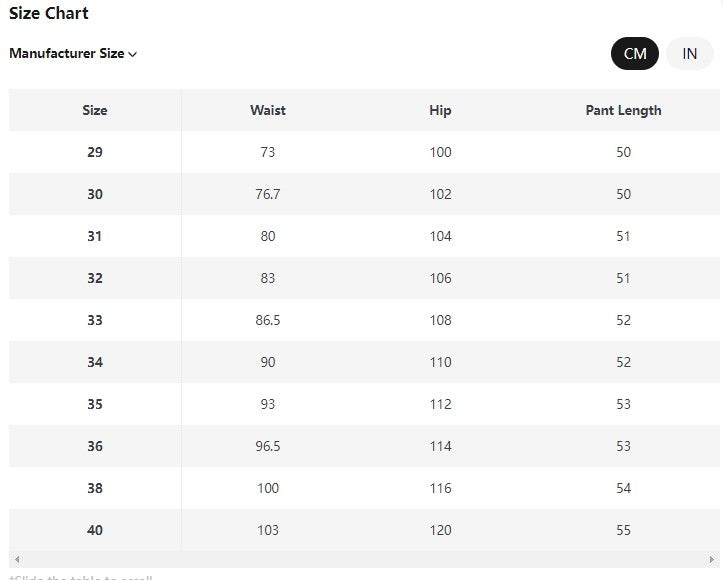Select the size 34 row label
This screenshot has height=580, width=723.
pos(95,362)
